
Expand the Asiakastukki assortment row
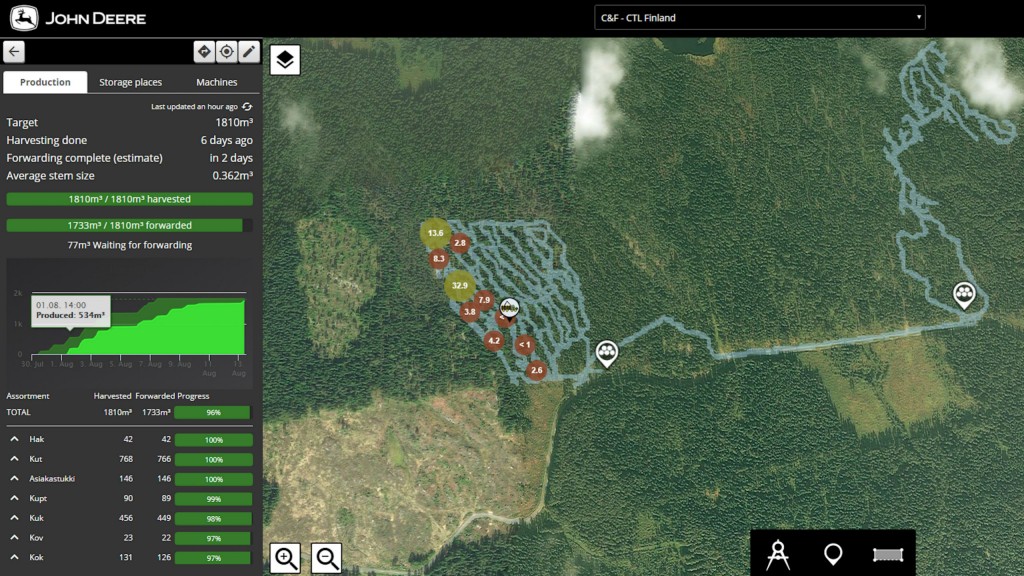(x=14, y=479)
